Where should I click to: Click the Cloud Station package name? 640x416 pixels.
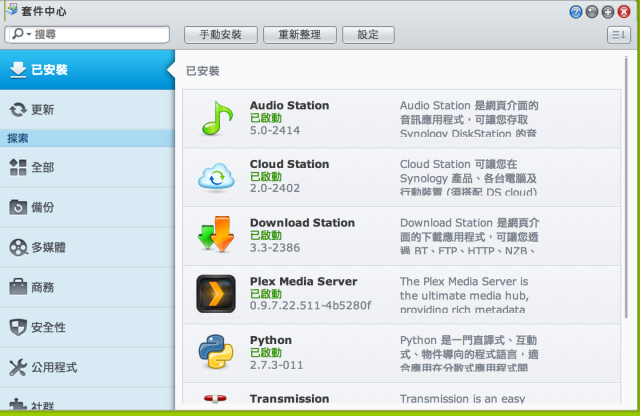289,164
